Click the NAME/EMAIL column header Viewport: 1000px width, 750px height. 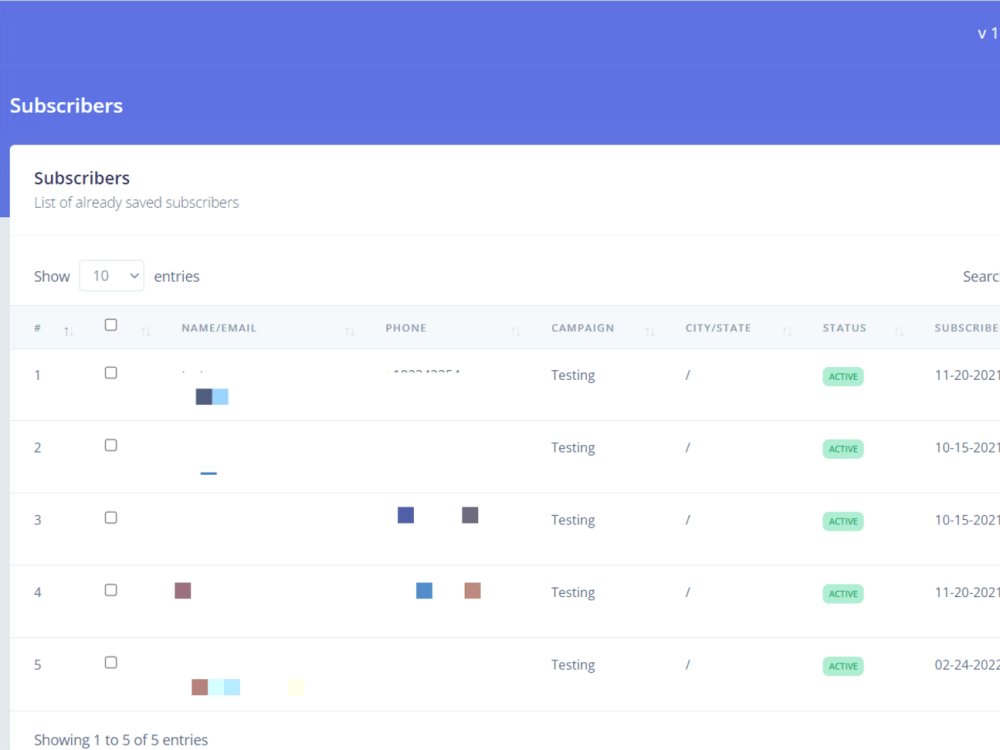[219, 328]
